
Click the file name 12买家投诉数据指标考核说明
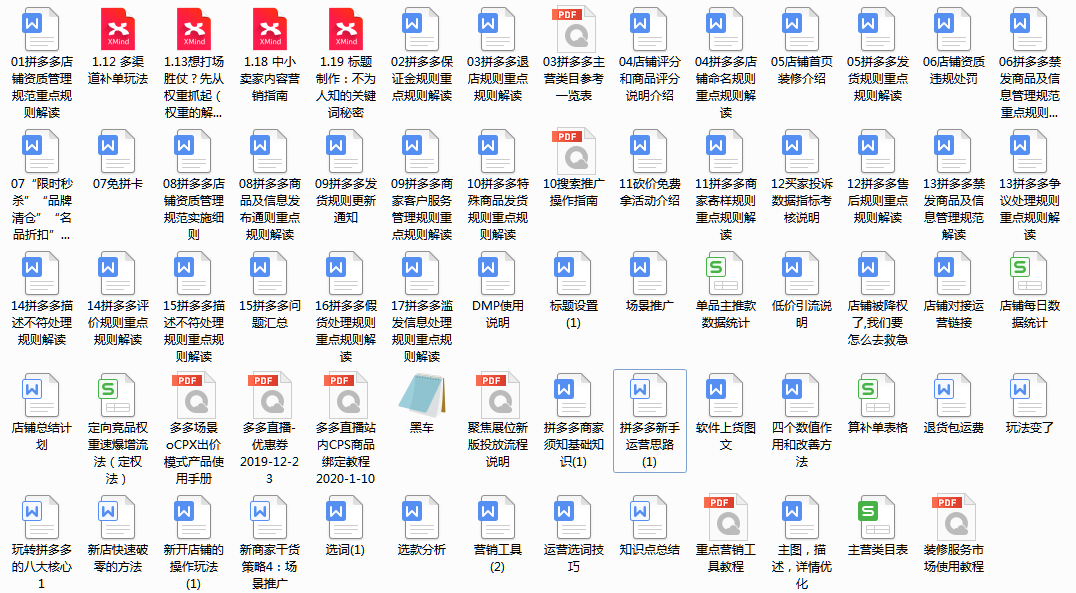pos(802,200)
